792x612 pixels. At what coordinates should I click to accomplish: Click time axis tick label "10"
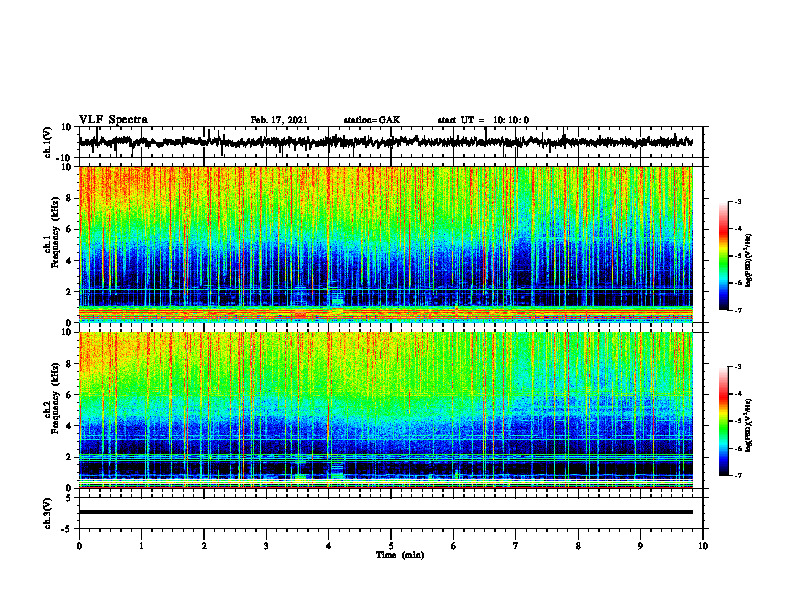703,546
